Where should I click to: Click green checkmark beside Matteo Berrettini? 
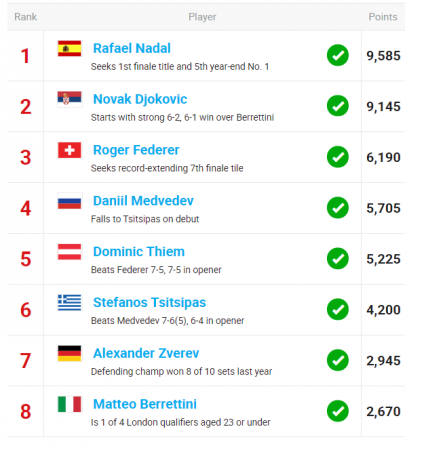[x=338, y=411]
